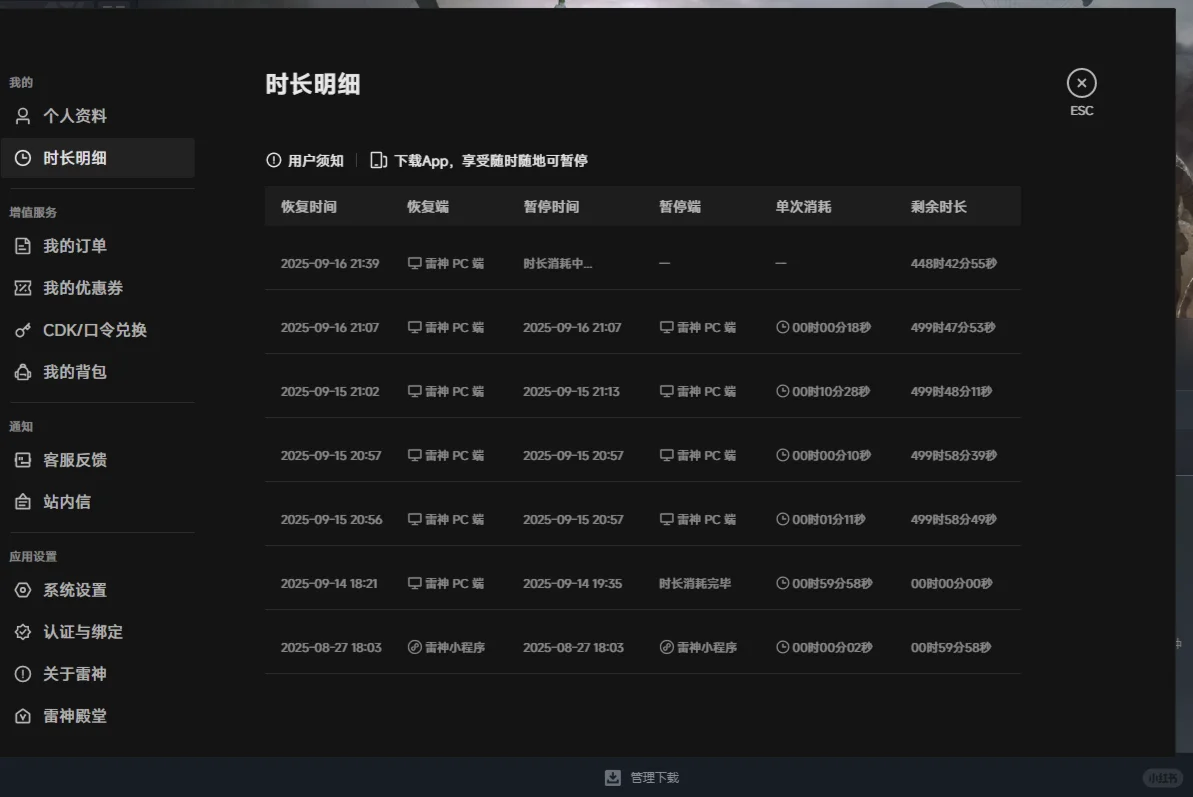Open 管理下载 in the bottom bar

click(654, 777)
